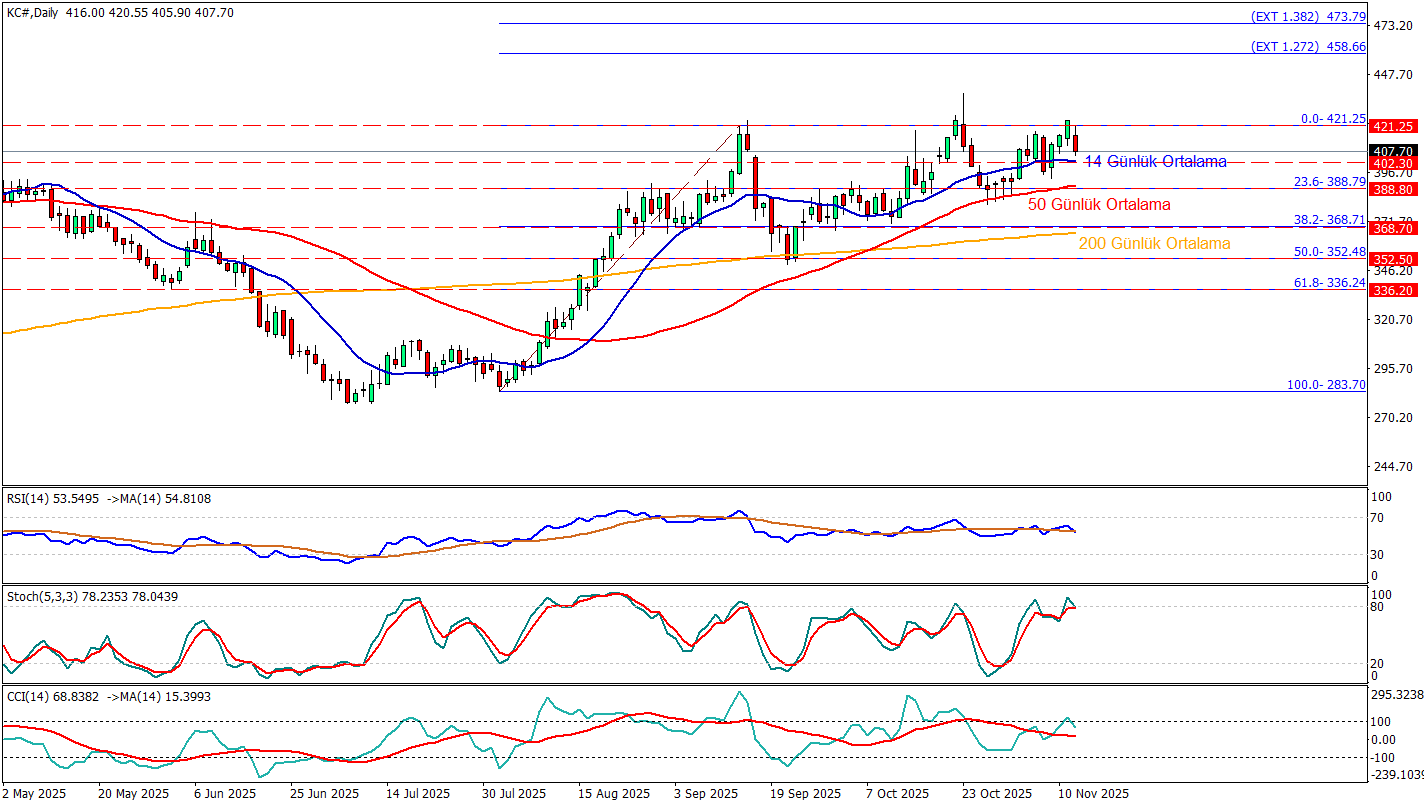
Task: Click the 30 Jul 2025 date marker
Action: tap(514, 793)
